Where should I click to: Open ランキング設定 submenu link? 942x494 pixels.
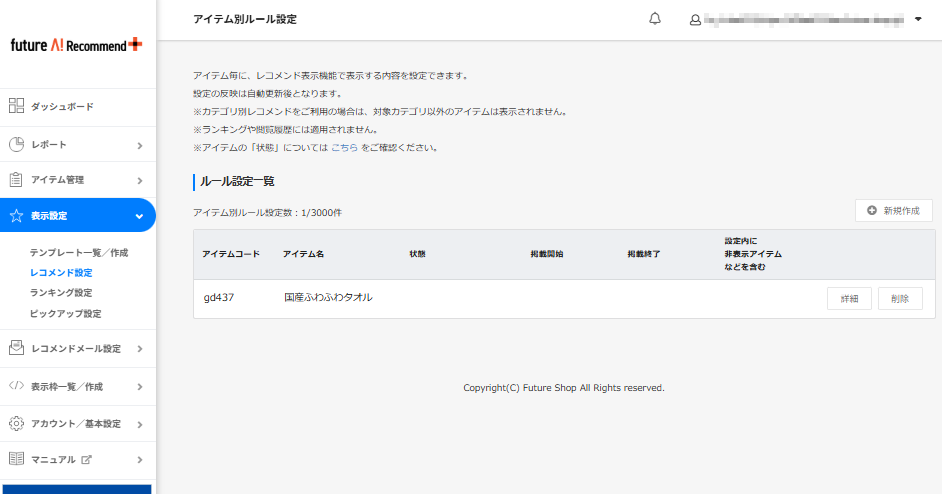[61, 293]
